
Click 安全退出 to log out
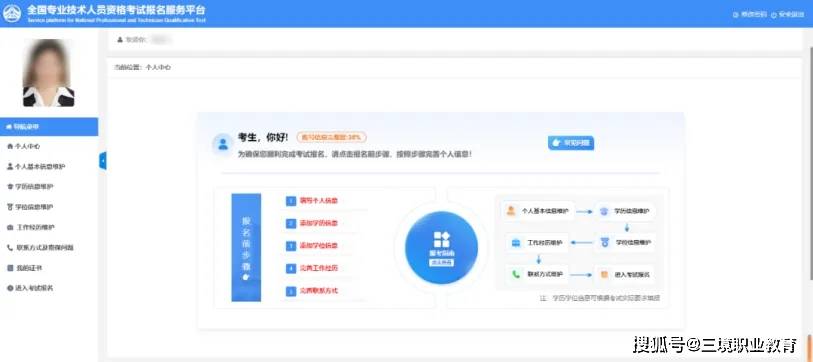click(x=788, y=15)
